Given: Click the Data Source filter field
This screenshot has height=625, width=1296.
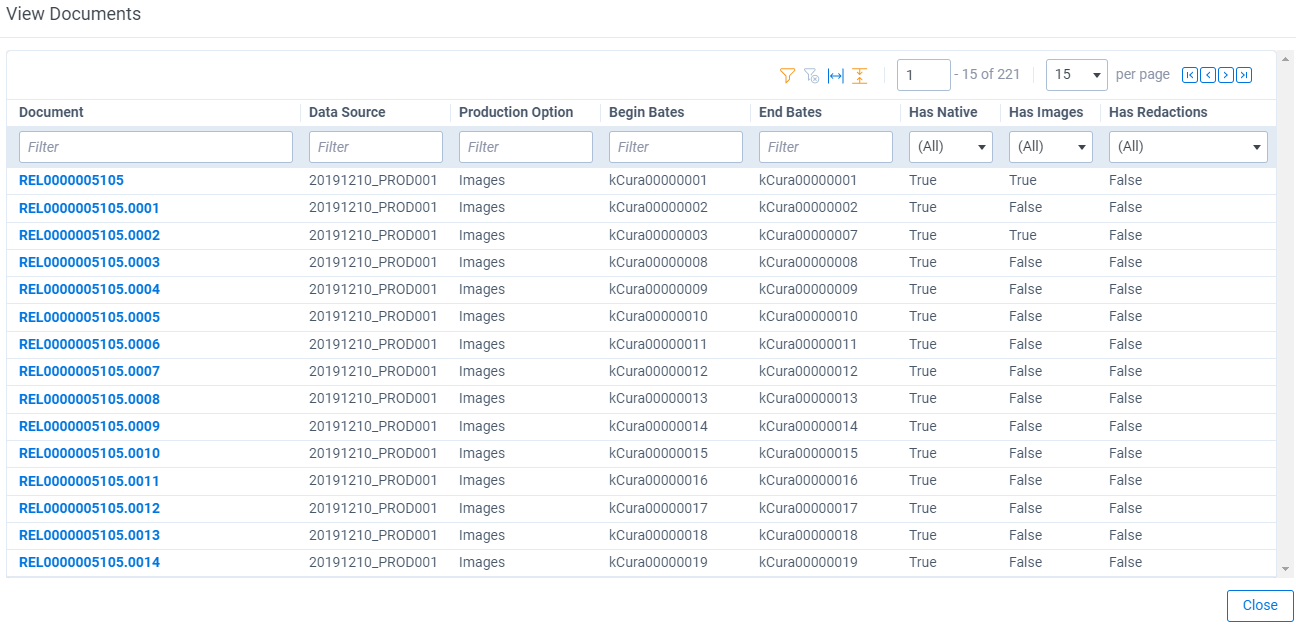Looking at the screenshot, I should click(x=376, y=147).
